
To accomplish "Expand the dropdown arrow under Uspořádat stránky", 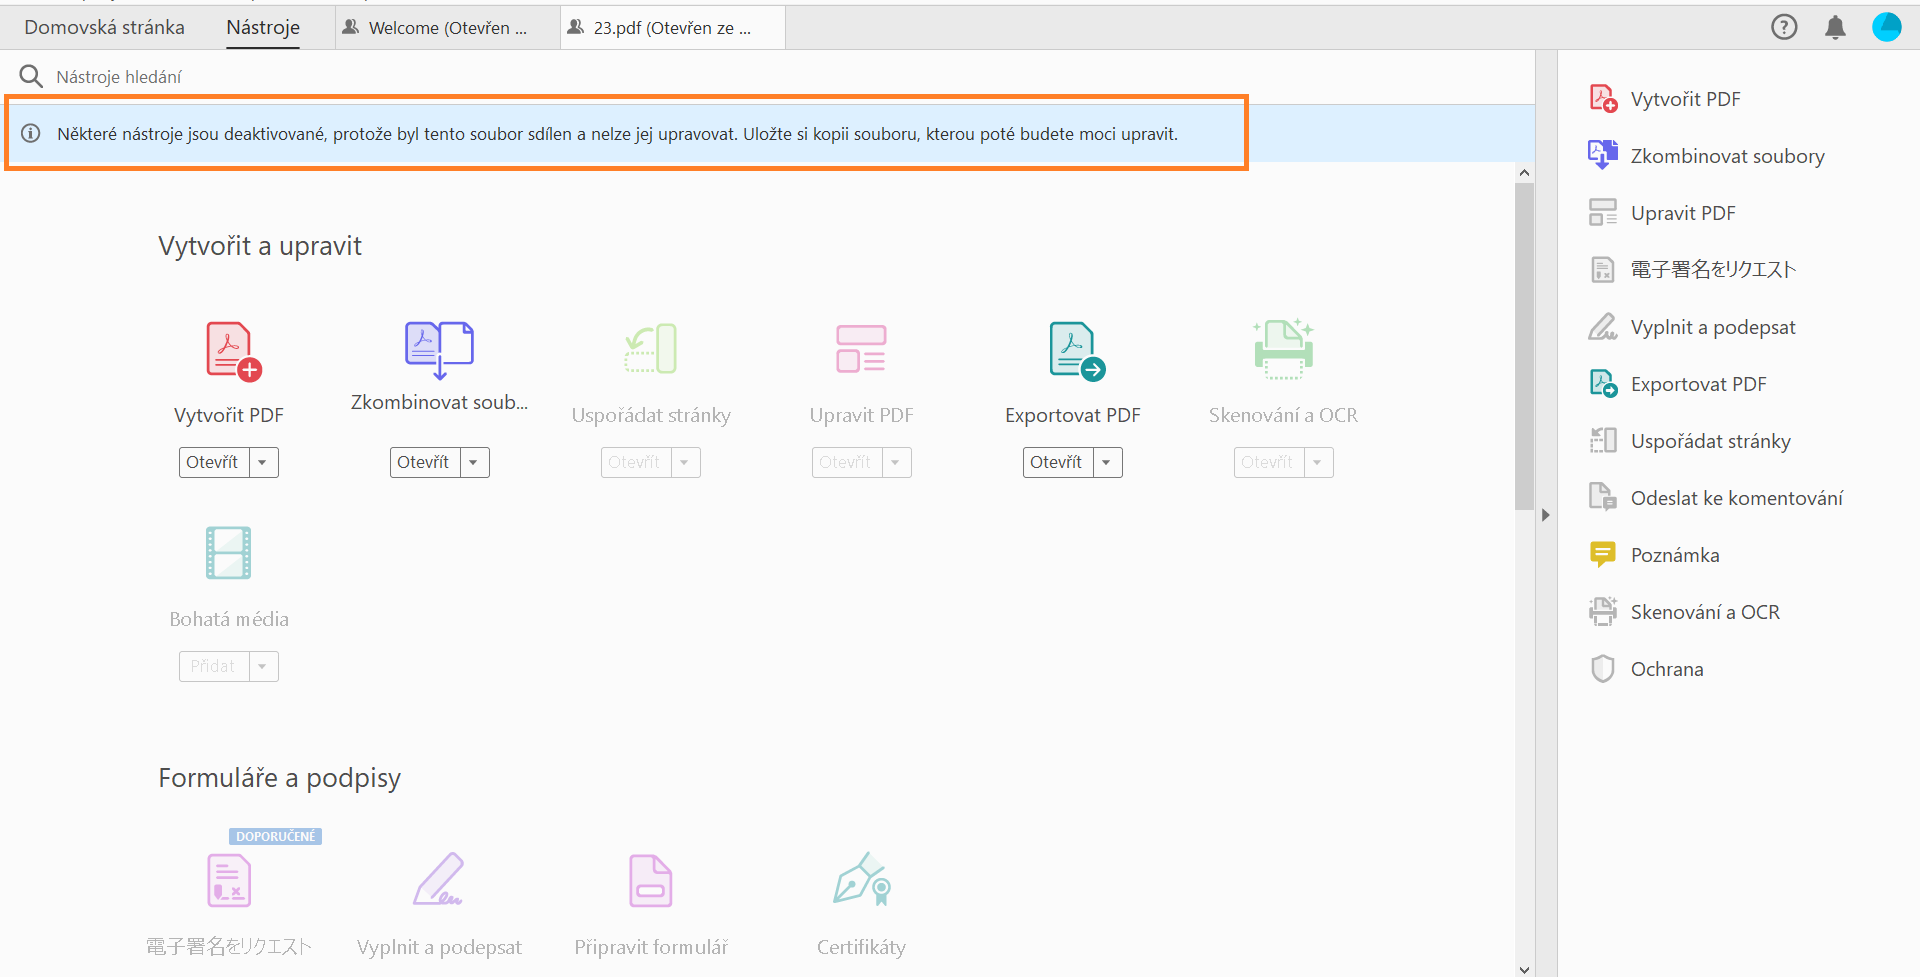I will [x=685, y=462].
